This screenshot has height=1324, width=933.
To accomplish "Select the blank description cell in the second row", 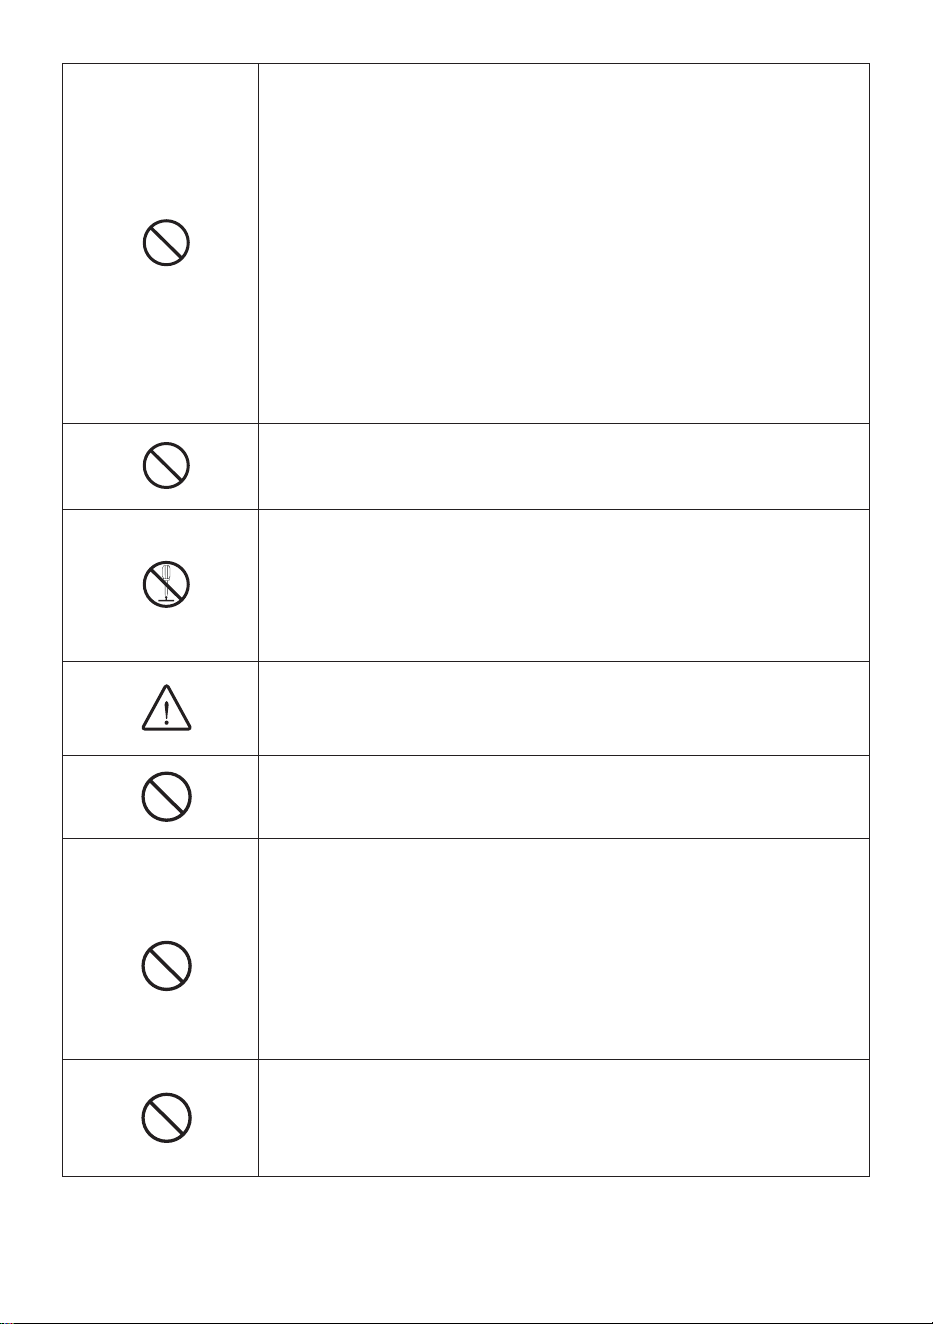I will pyautogui.click(x=564, y=466).
